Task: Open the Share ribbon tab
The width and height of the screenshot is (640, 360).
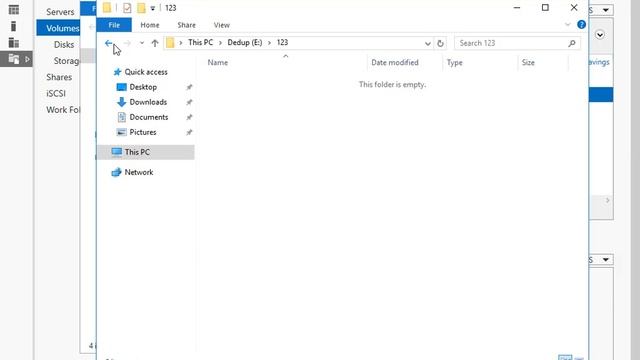Action: (187, 25)
